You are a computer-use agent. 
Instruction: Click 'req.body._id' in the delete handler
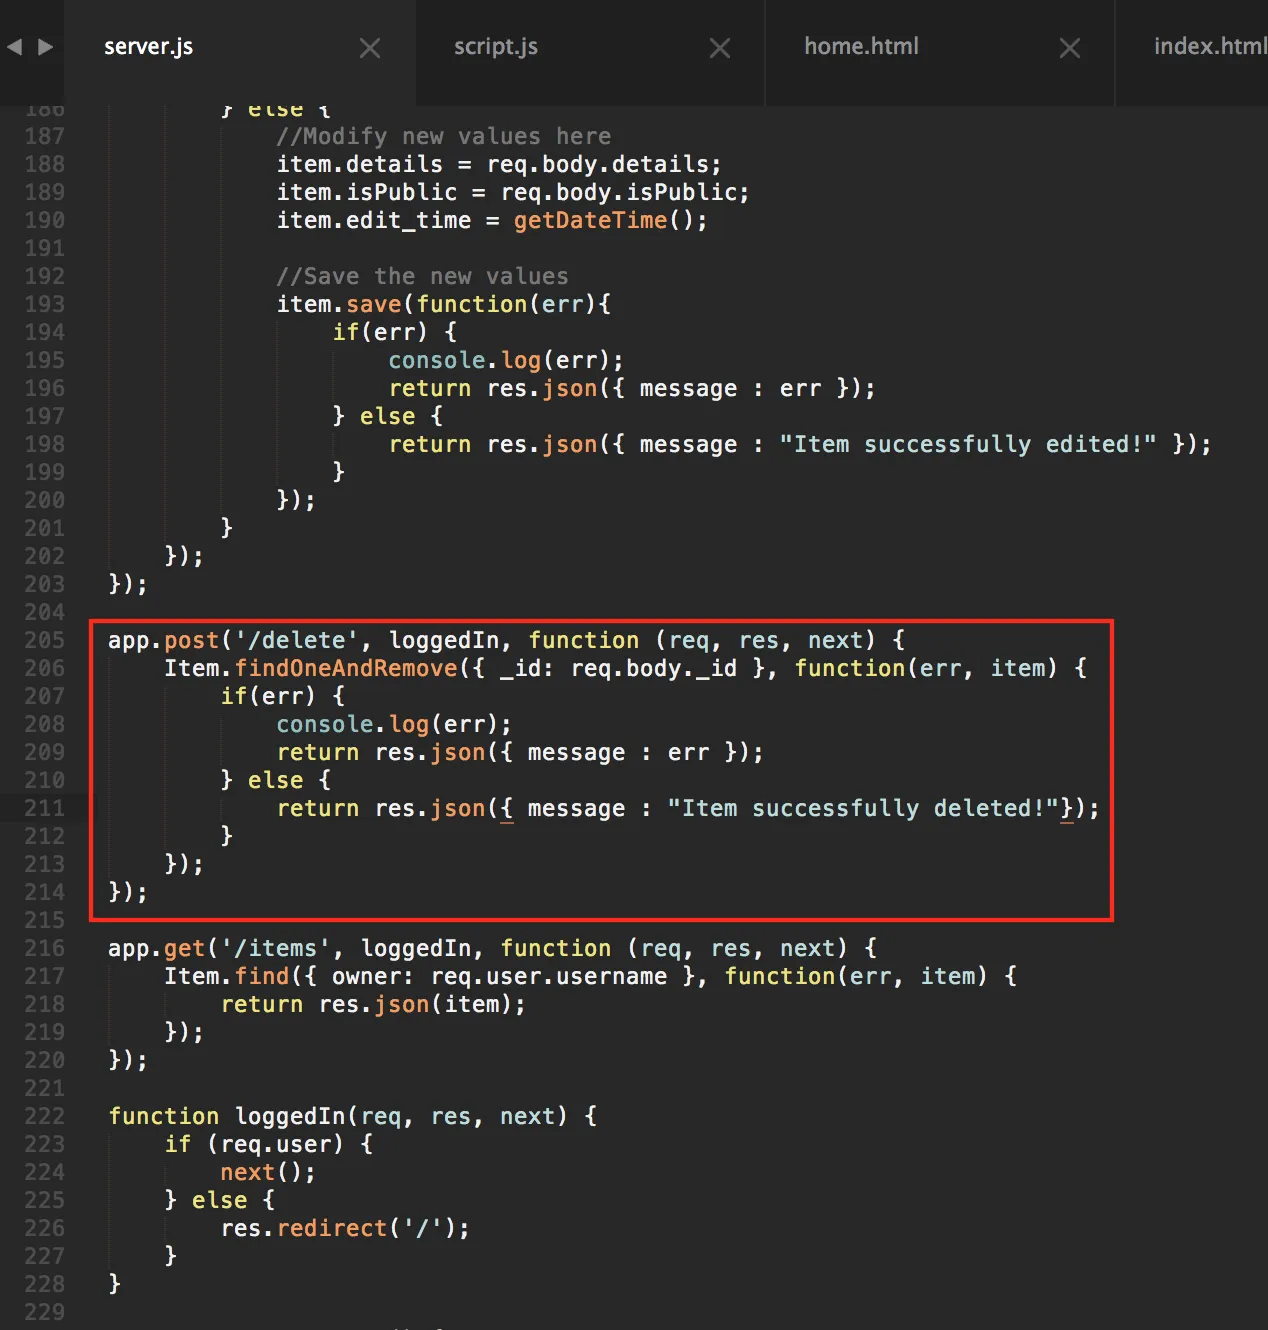(654, 668)
